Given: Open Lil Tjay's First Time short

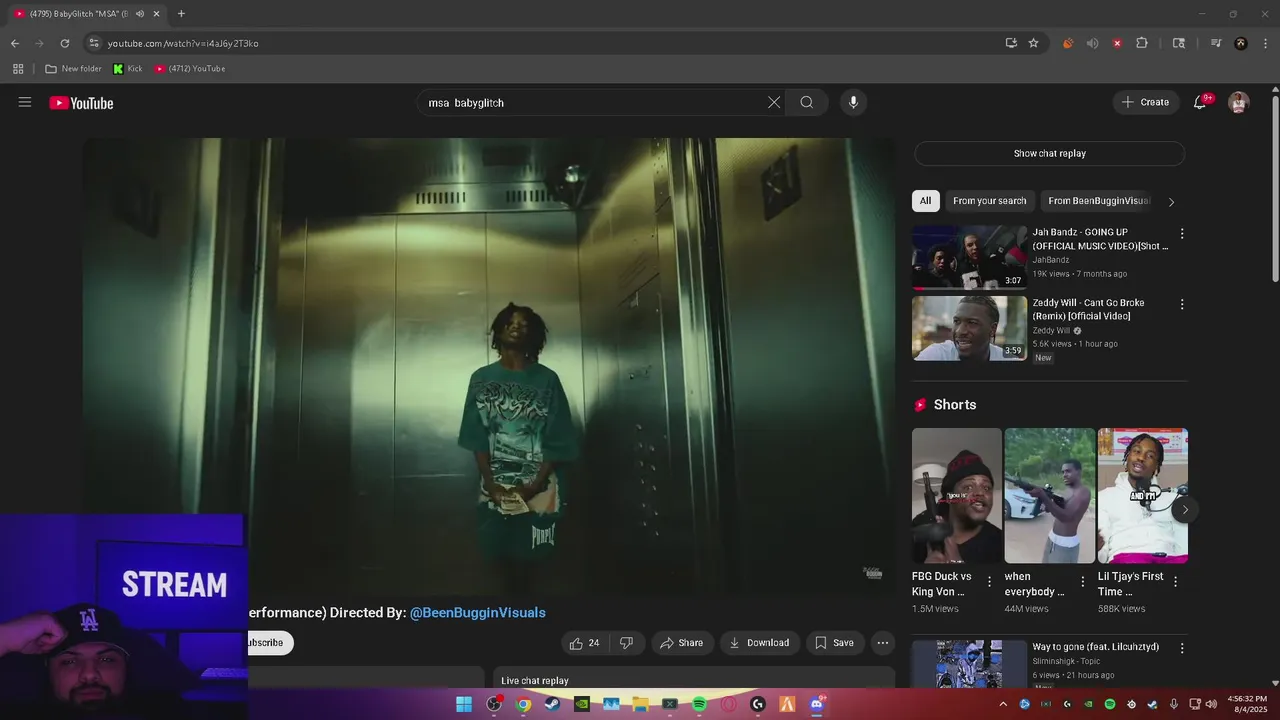Looking at the screenshot, I should point(1142,495).
